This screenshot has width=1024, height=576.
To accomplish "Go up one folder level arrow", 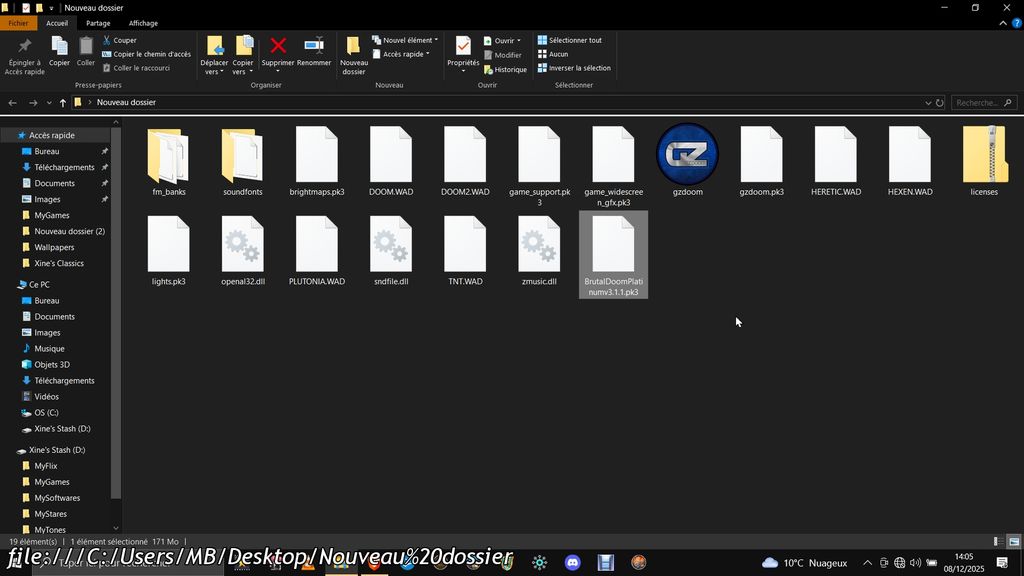I will [62, 103].
